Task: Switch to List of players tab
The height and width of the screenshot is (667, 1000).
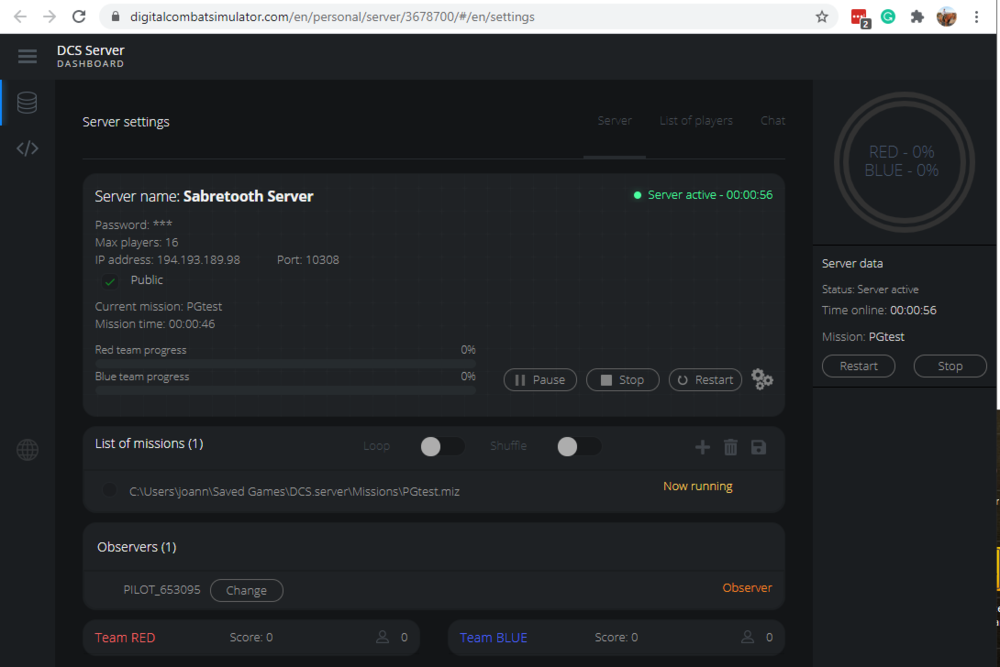Action: click(x=696, y=121)
